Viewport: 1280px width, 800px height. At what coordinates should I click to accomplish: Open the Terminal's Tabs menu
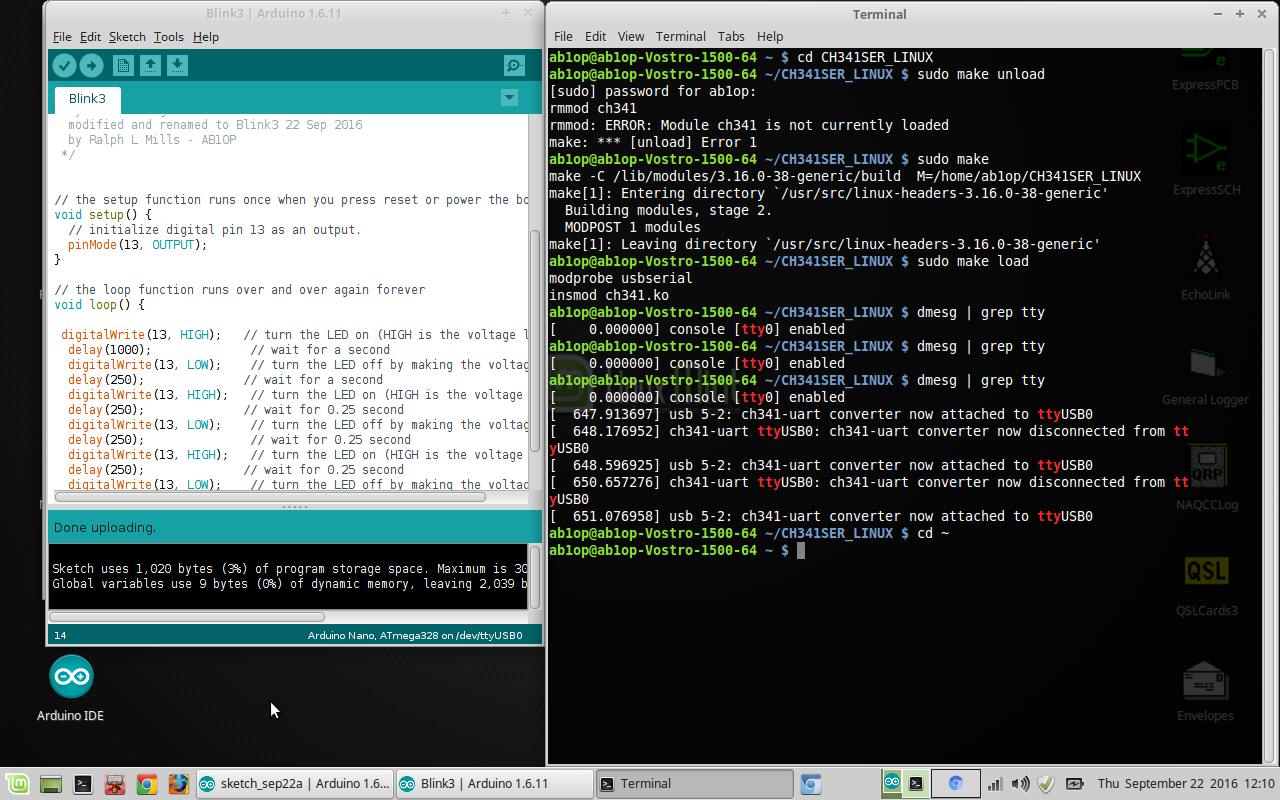tap(731, 36)
